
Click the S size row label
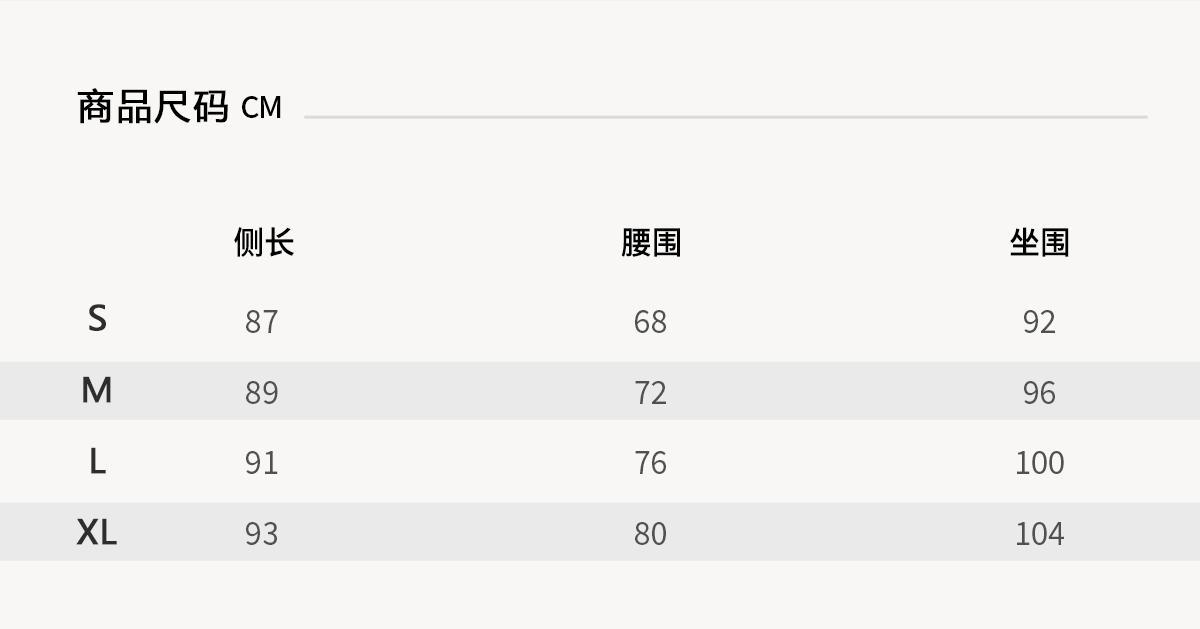click(x=97, y=319)
